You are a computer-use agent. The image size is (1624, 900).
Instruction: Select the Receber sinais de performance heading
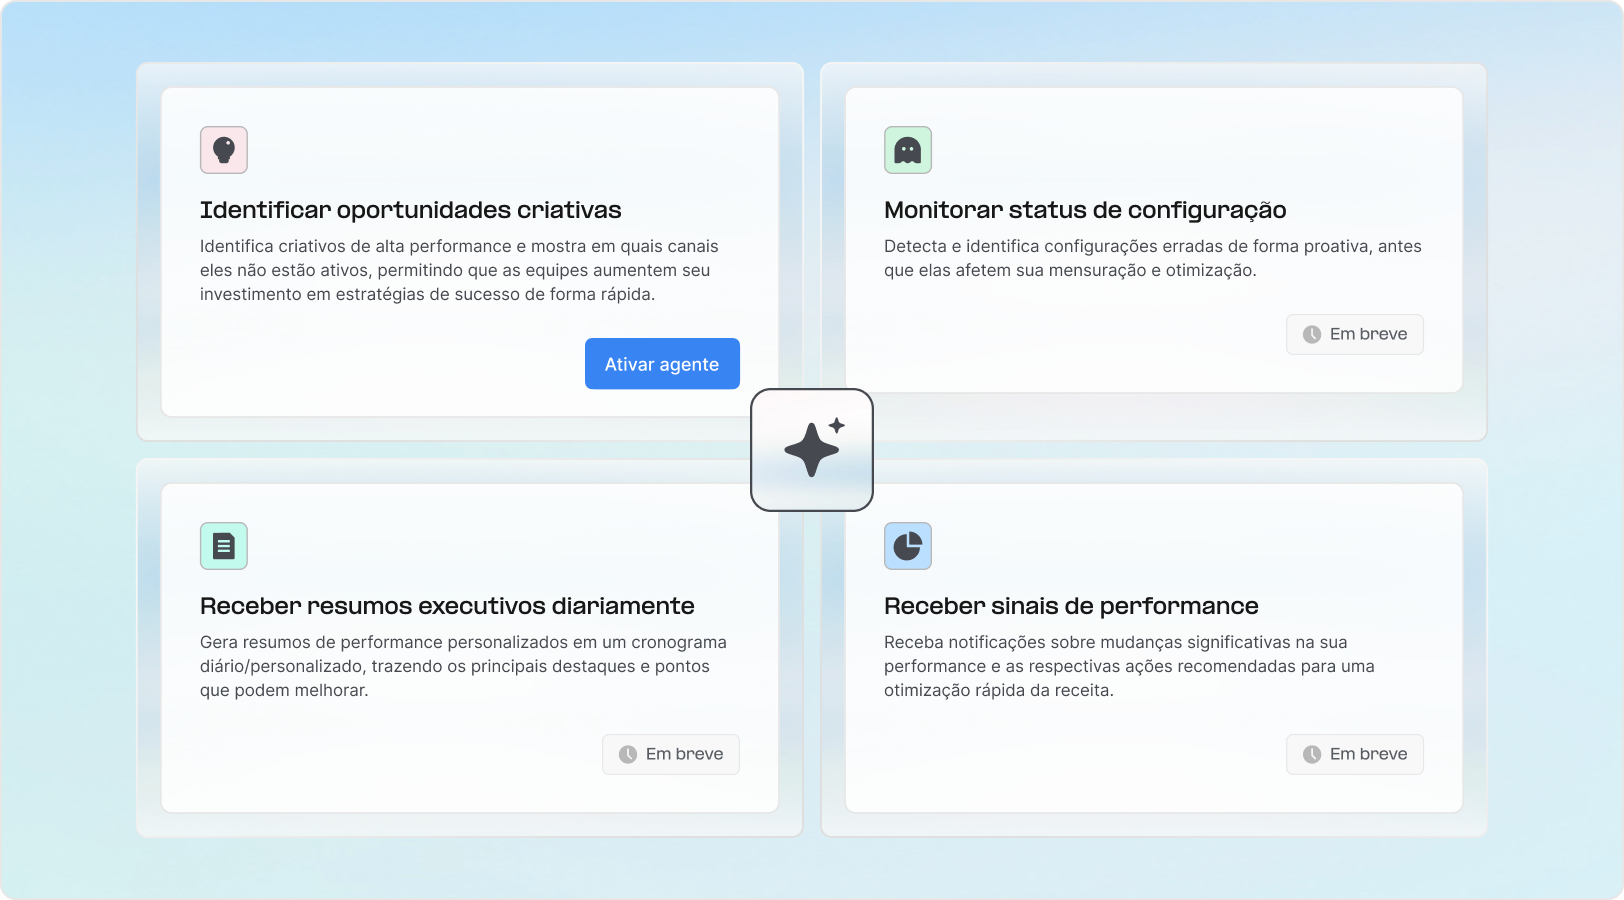1071,606
